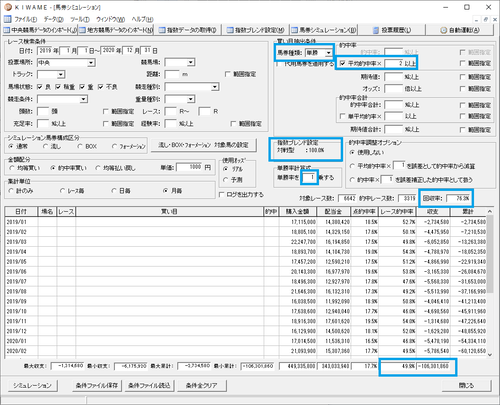This screenshot has height=405, width=500.
Task: Click the シミュレーション button at bottom
Action: click(x=32, y=385)
